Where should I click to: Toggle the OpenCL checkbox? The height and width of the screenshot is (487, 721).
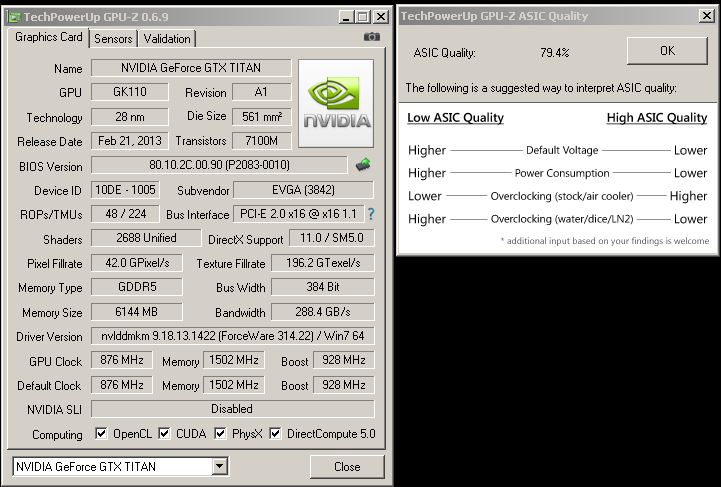coord(101,433)
